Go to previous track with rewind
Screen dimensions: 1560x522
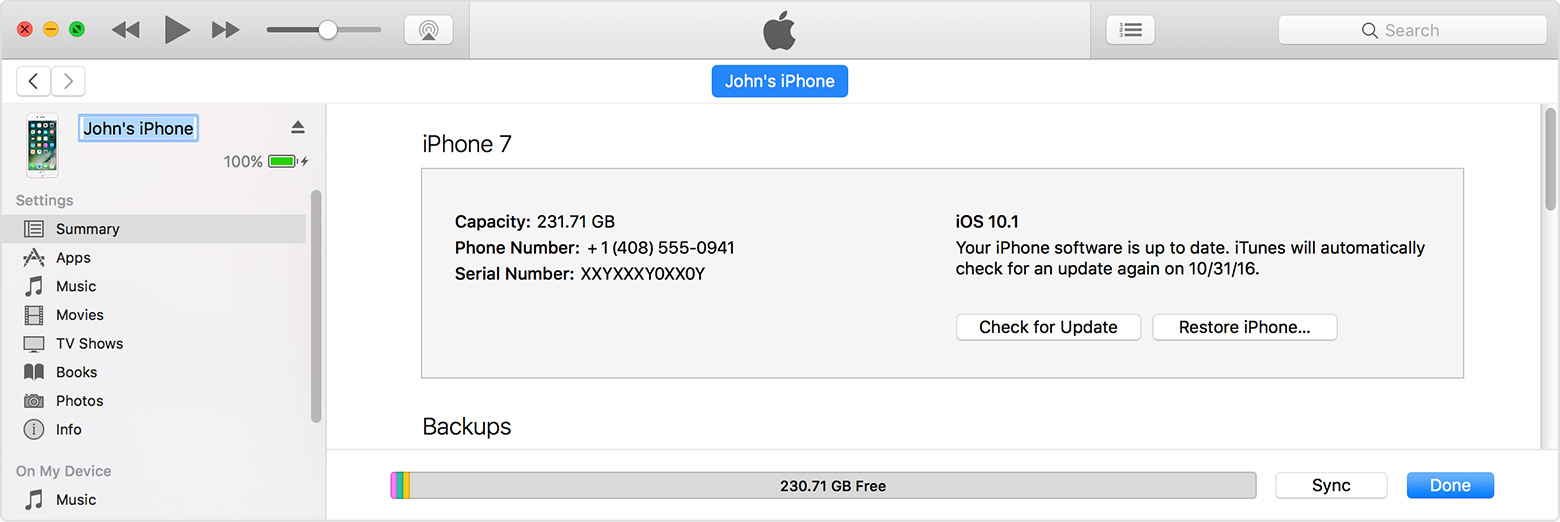[x=126, y=30]
